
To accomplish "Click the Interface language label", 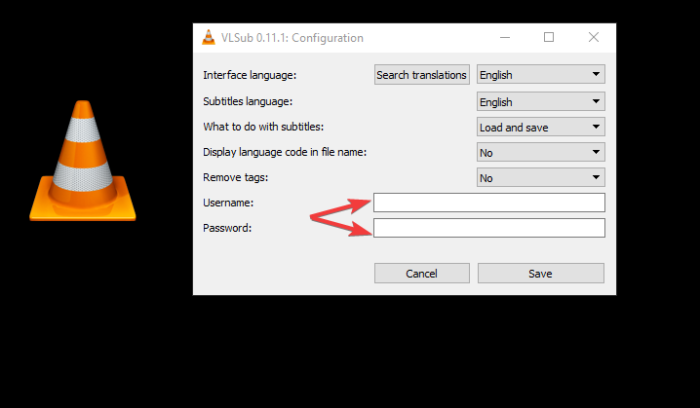I will [x=250, y=75].
